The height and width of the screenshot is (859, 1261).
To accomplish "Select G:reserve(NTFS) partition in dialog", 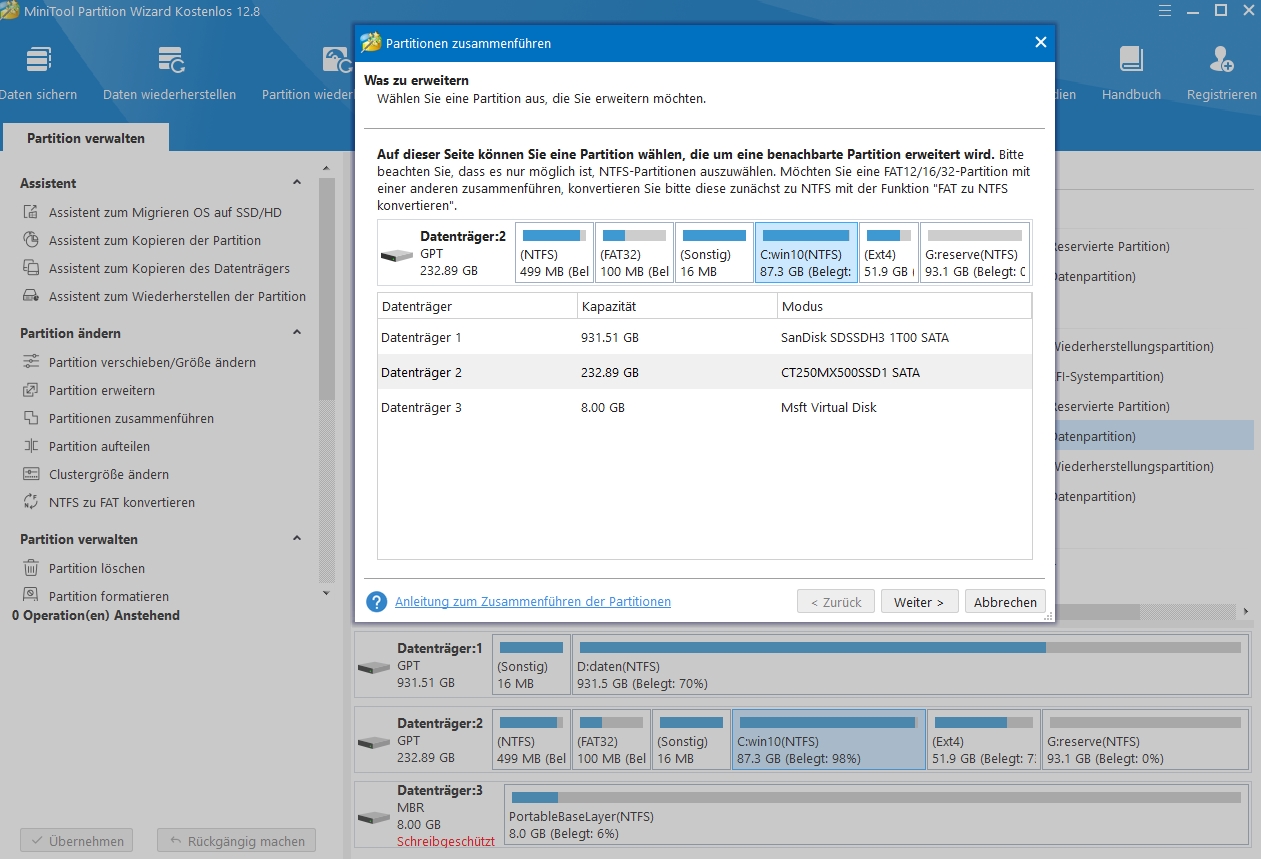I will click(x=975, y=253).
